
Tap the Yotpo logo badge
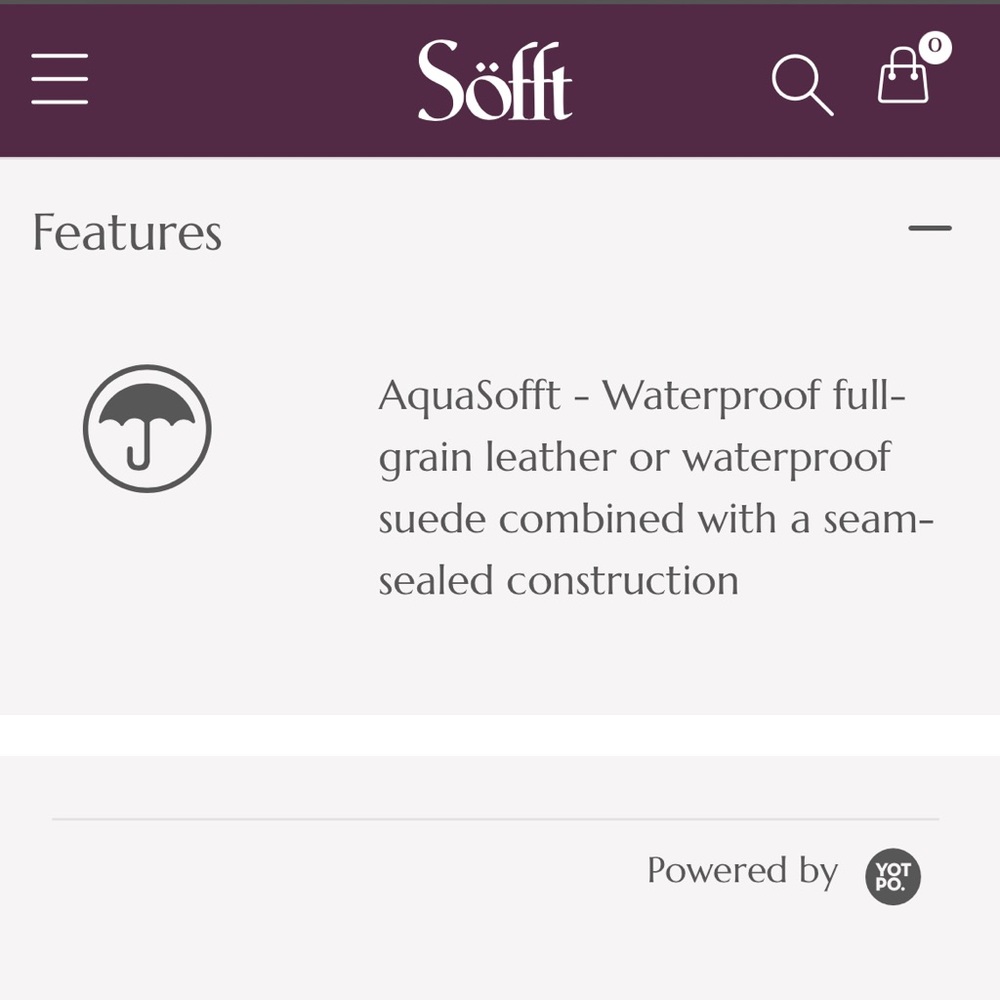893,876
